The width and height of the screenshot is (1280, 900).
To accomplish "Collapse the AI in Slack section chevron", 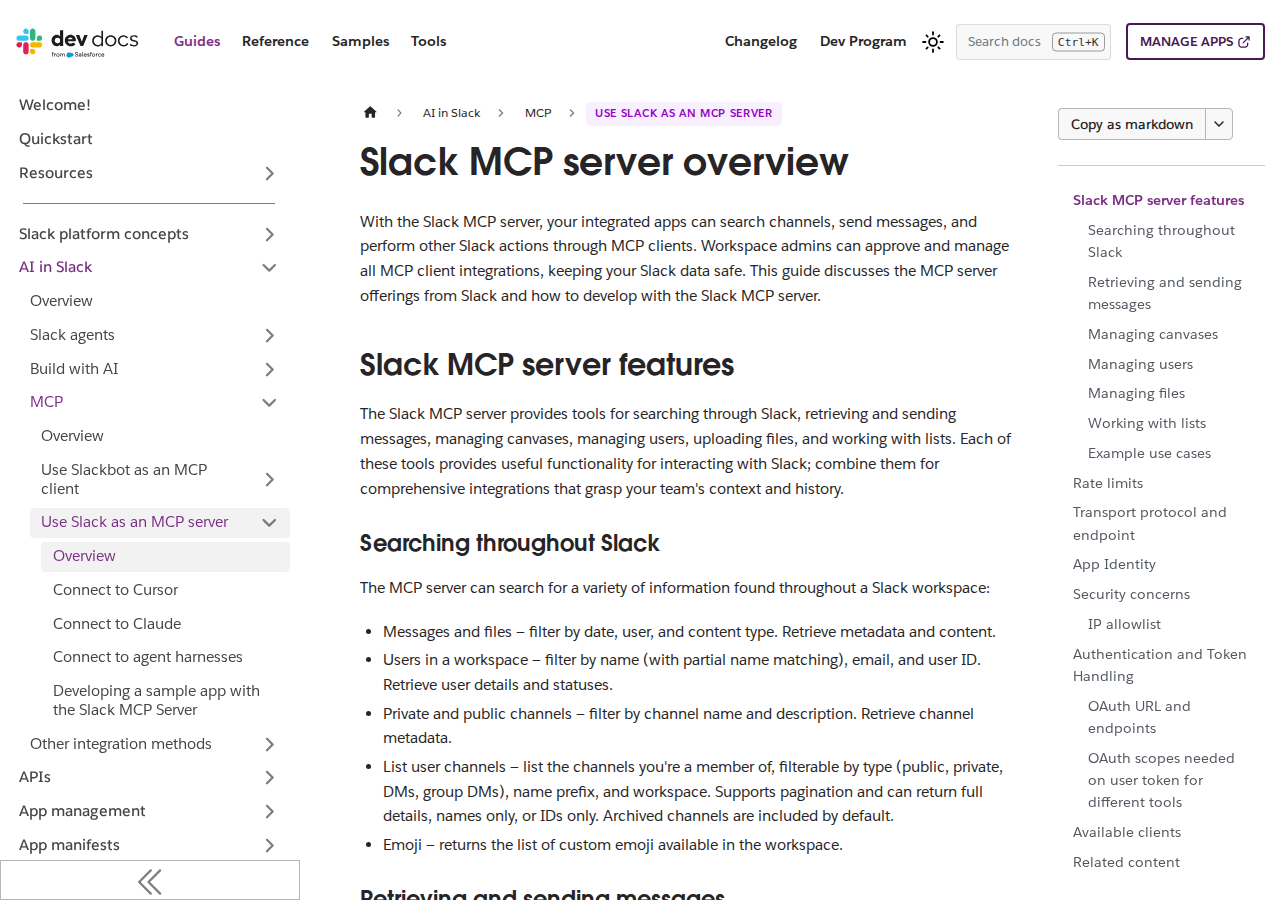I will point(269,267).
